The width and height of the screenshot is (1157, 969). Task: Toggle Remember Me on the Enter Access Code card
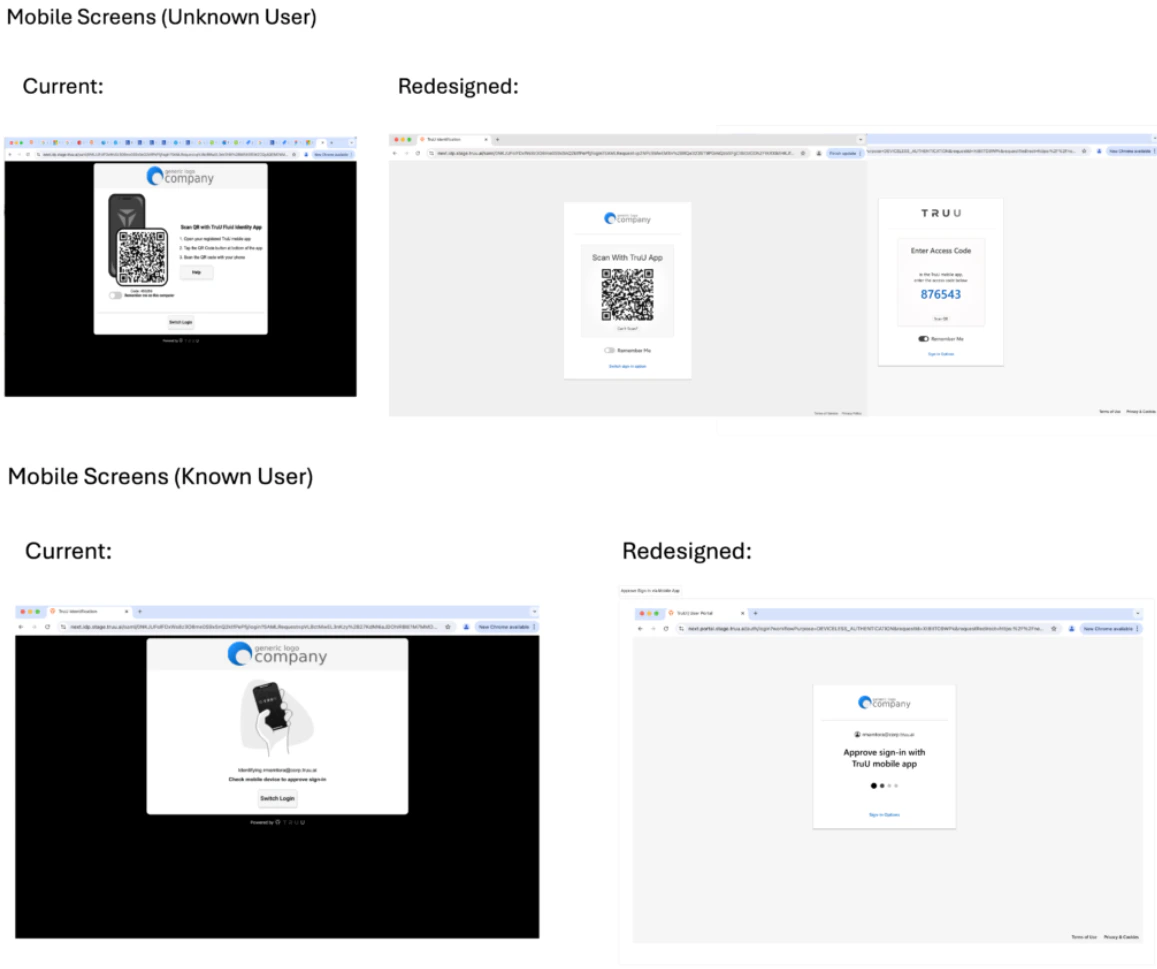click(923, 339)
